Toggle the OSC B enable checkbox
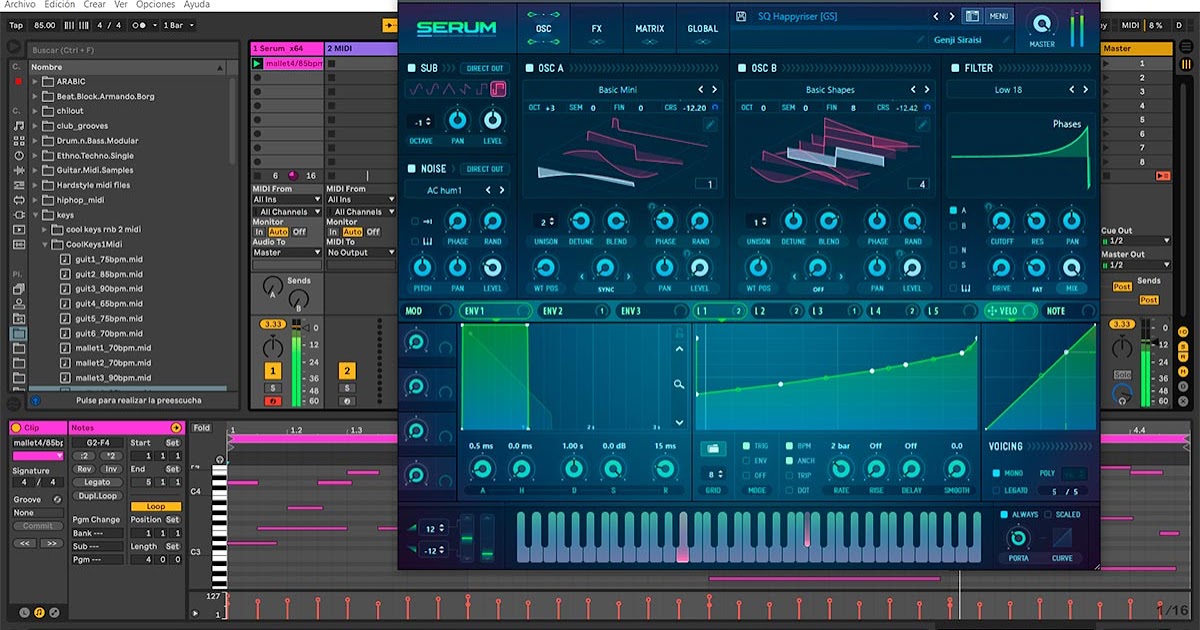 pyautogui.click(x=741, y=68)
